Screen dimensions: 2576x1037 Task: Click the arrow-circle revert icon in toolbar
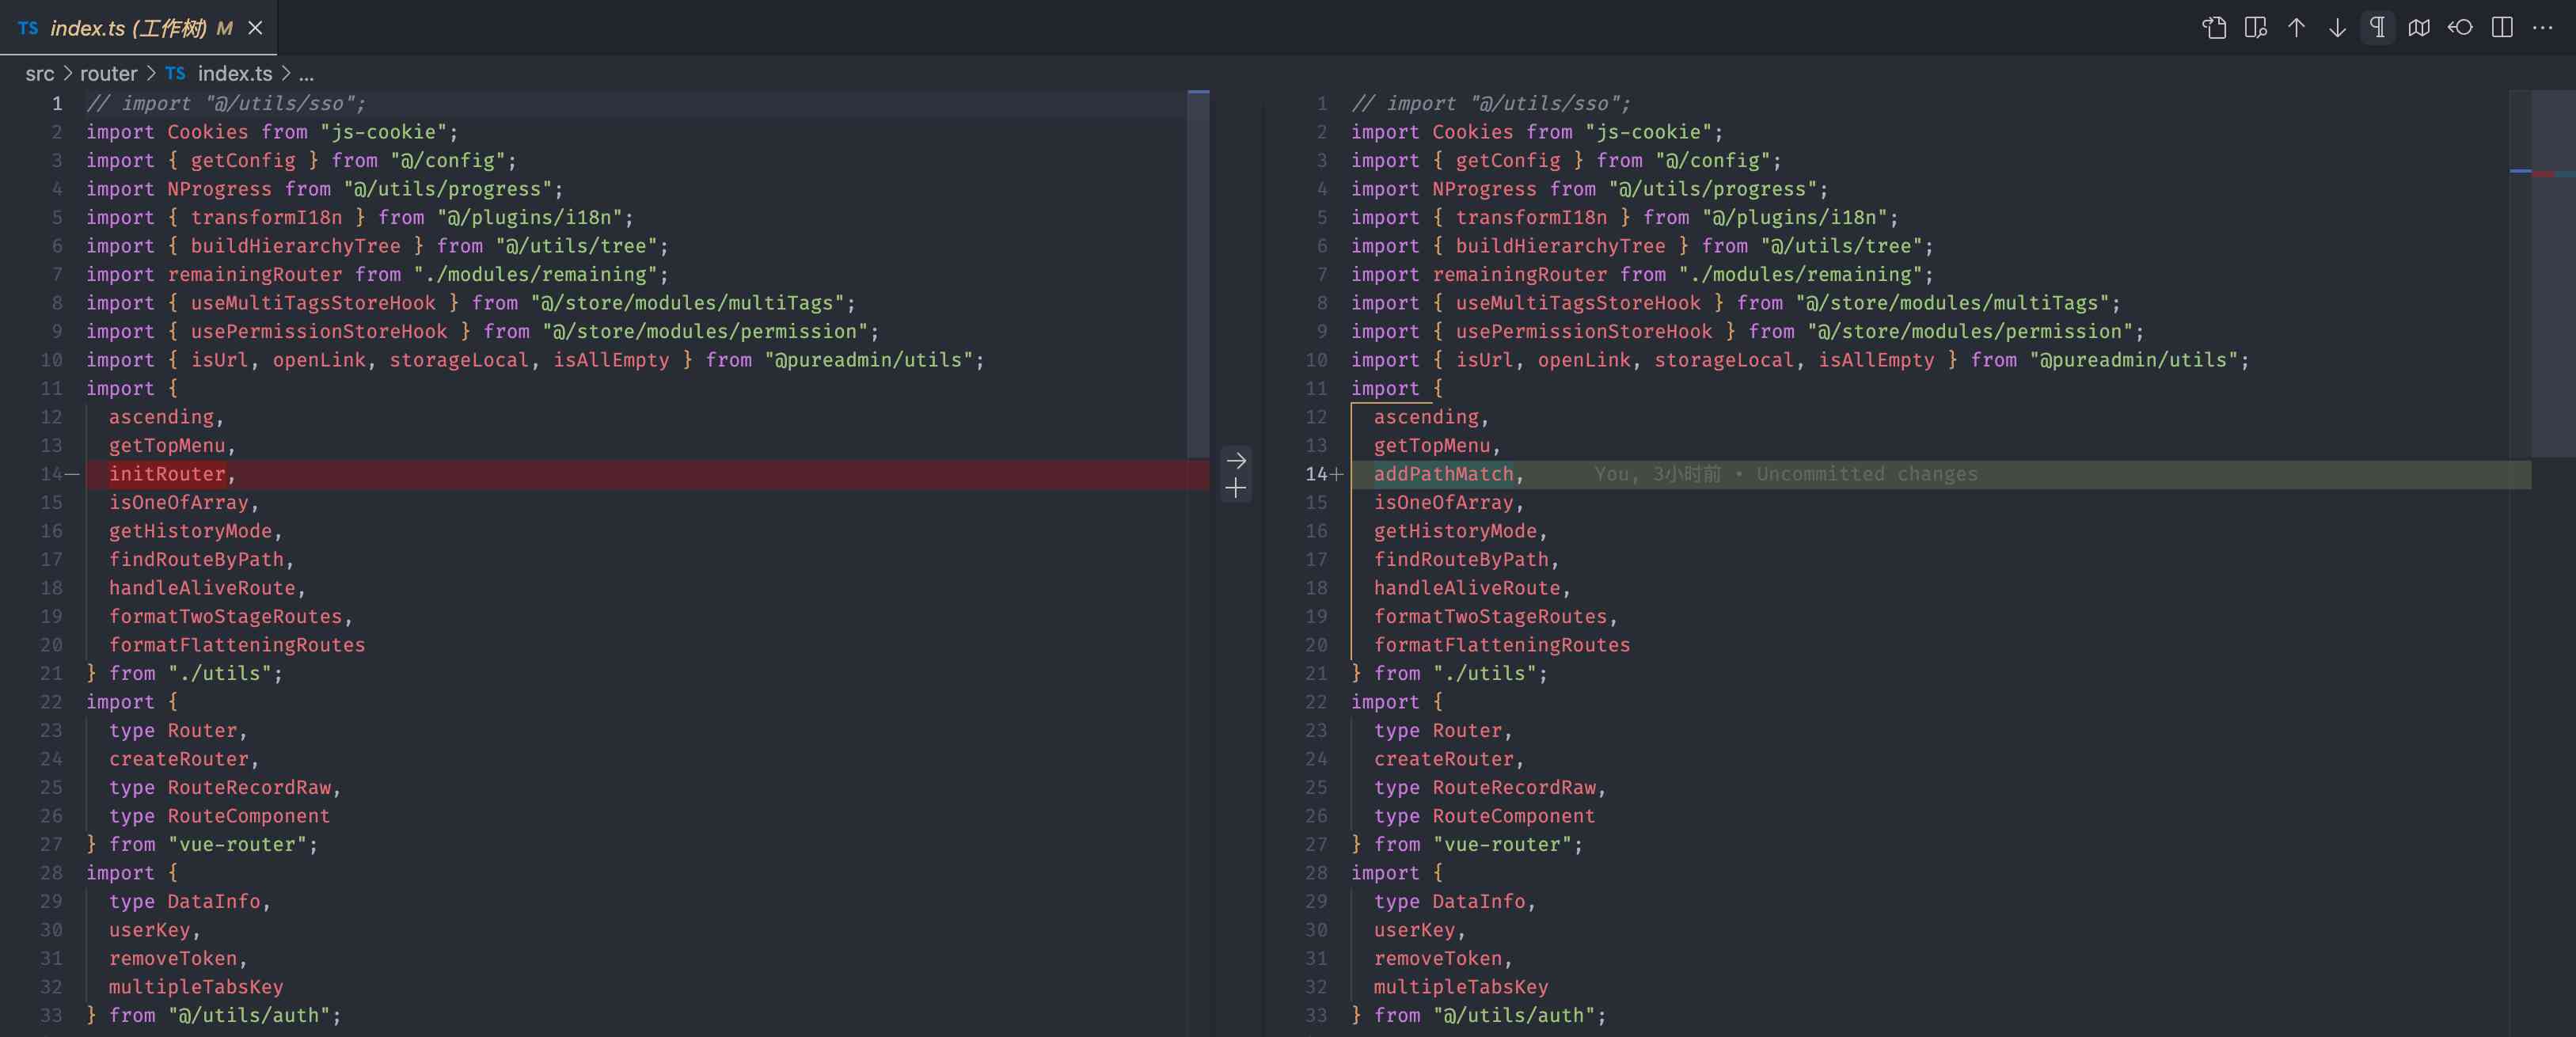[x=2460, y=28]
